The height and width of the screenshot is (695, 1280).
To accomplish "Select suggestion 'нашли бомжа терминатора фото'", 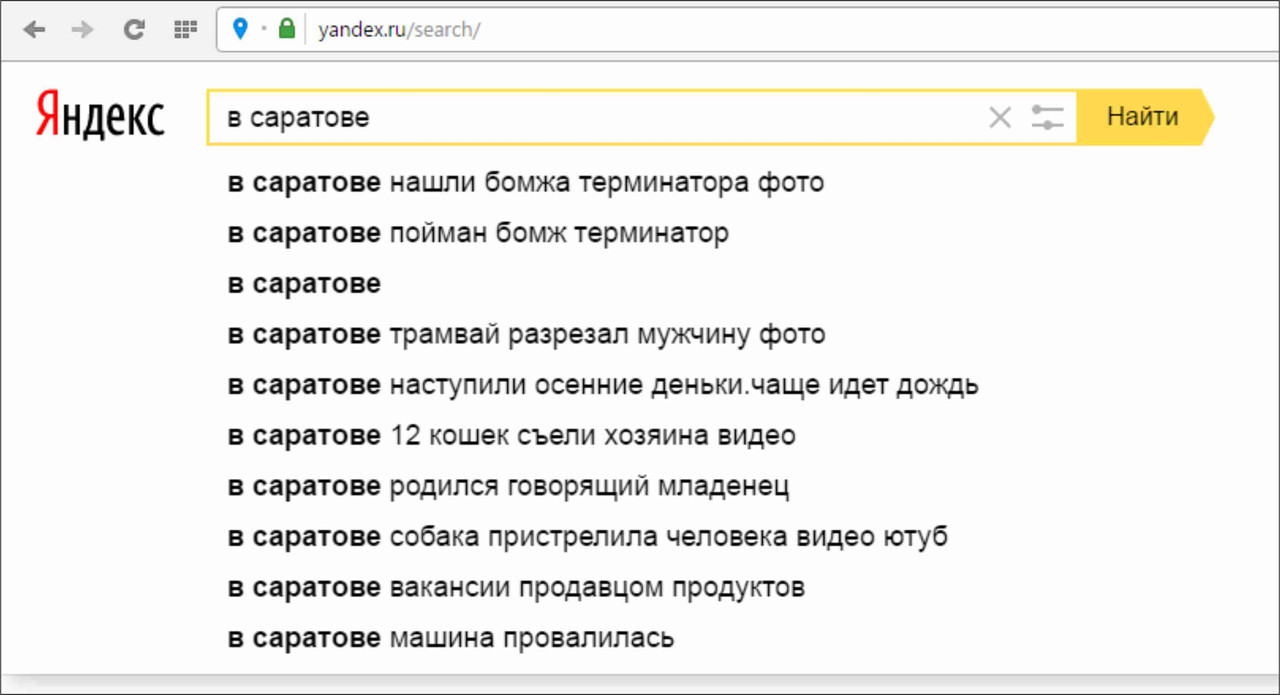I will (526, 183).
